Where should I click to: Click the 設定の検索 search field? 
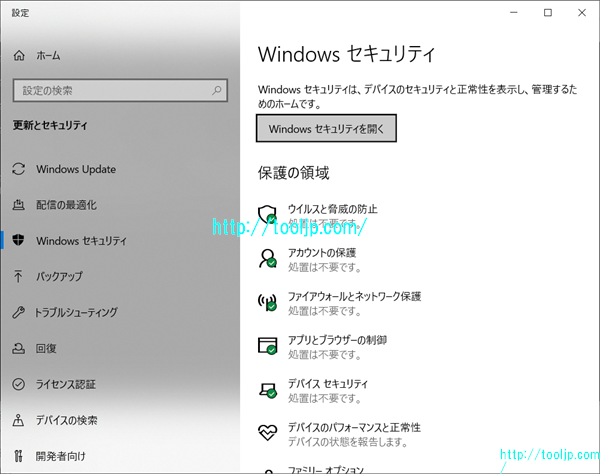coord(120,91)
